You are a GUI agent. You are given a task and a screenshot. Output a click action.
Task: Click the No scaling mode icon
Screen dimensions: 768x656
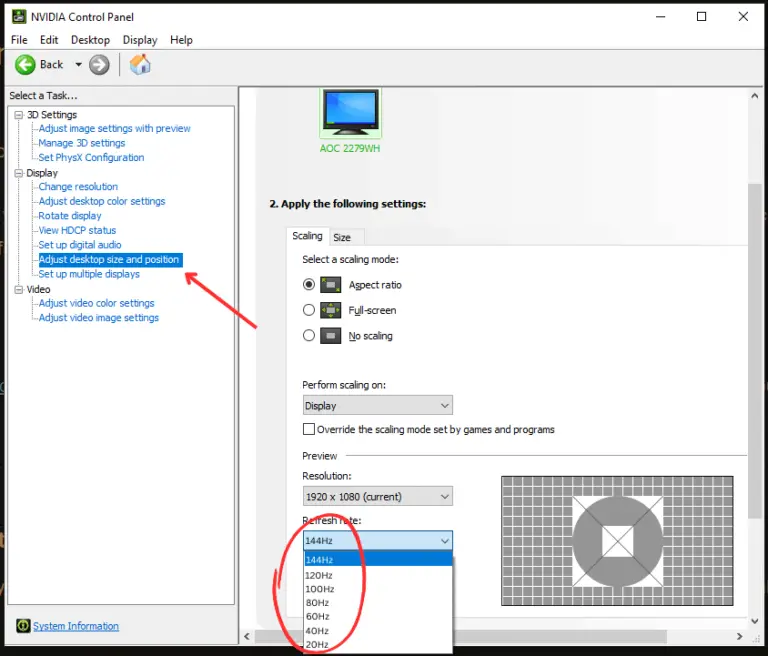(331, 336)
